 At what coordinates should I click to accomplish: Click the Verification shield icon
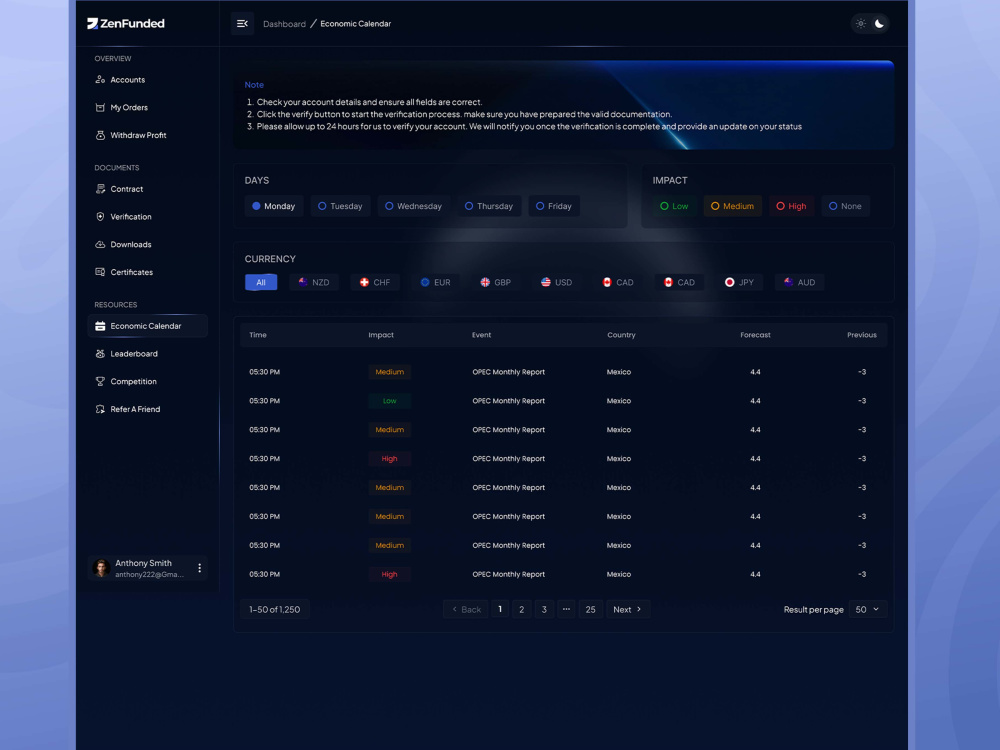click(100, 217)
